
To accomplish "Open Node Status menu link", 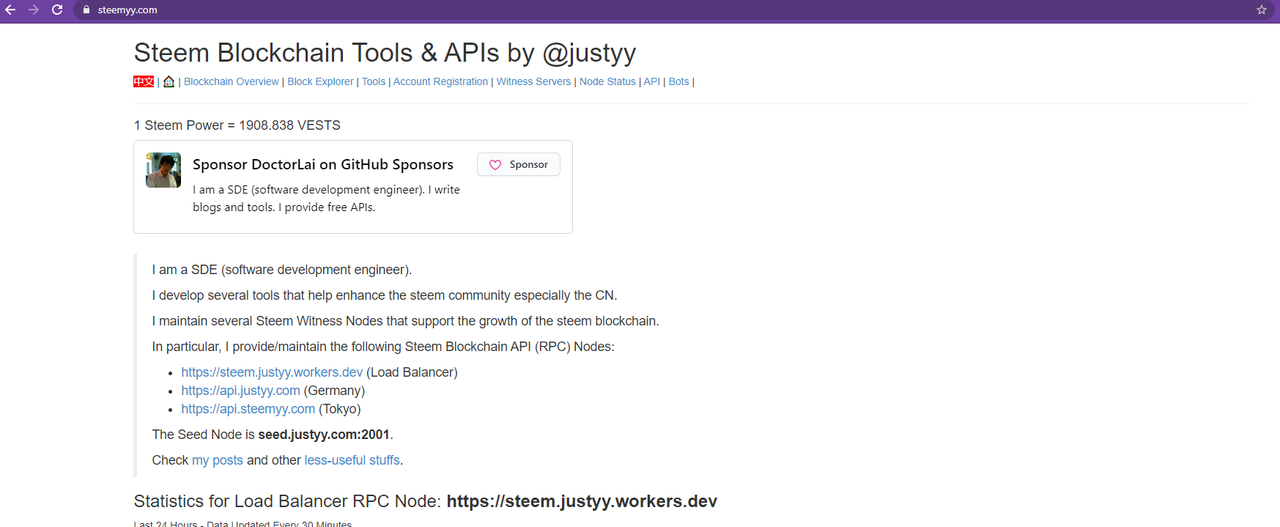I will click(607, 82).
